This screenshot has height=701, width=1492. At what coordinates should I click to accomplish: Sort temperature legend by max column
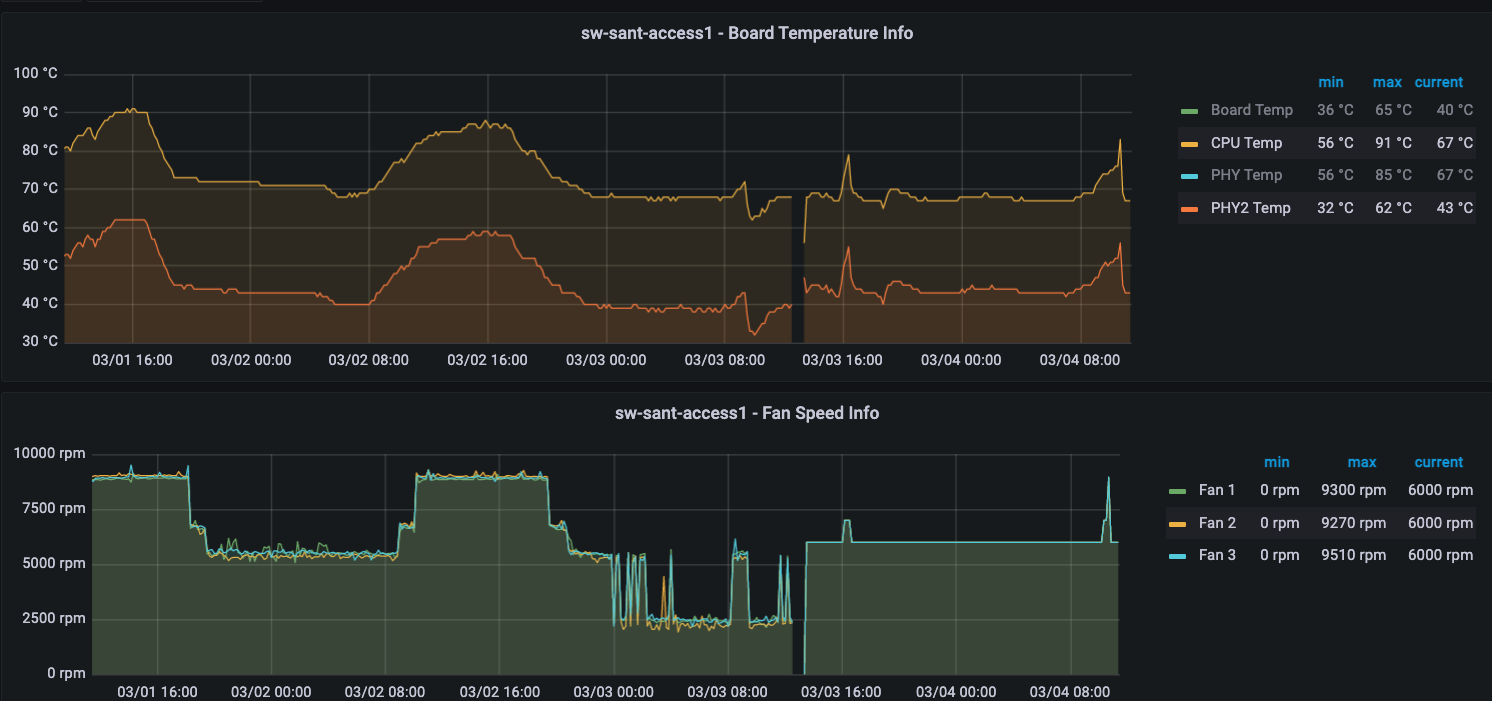click(x=1387, y=82)
